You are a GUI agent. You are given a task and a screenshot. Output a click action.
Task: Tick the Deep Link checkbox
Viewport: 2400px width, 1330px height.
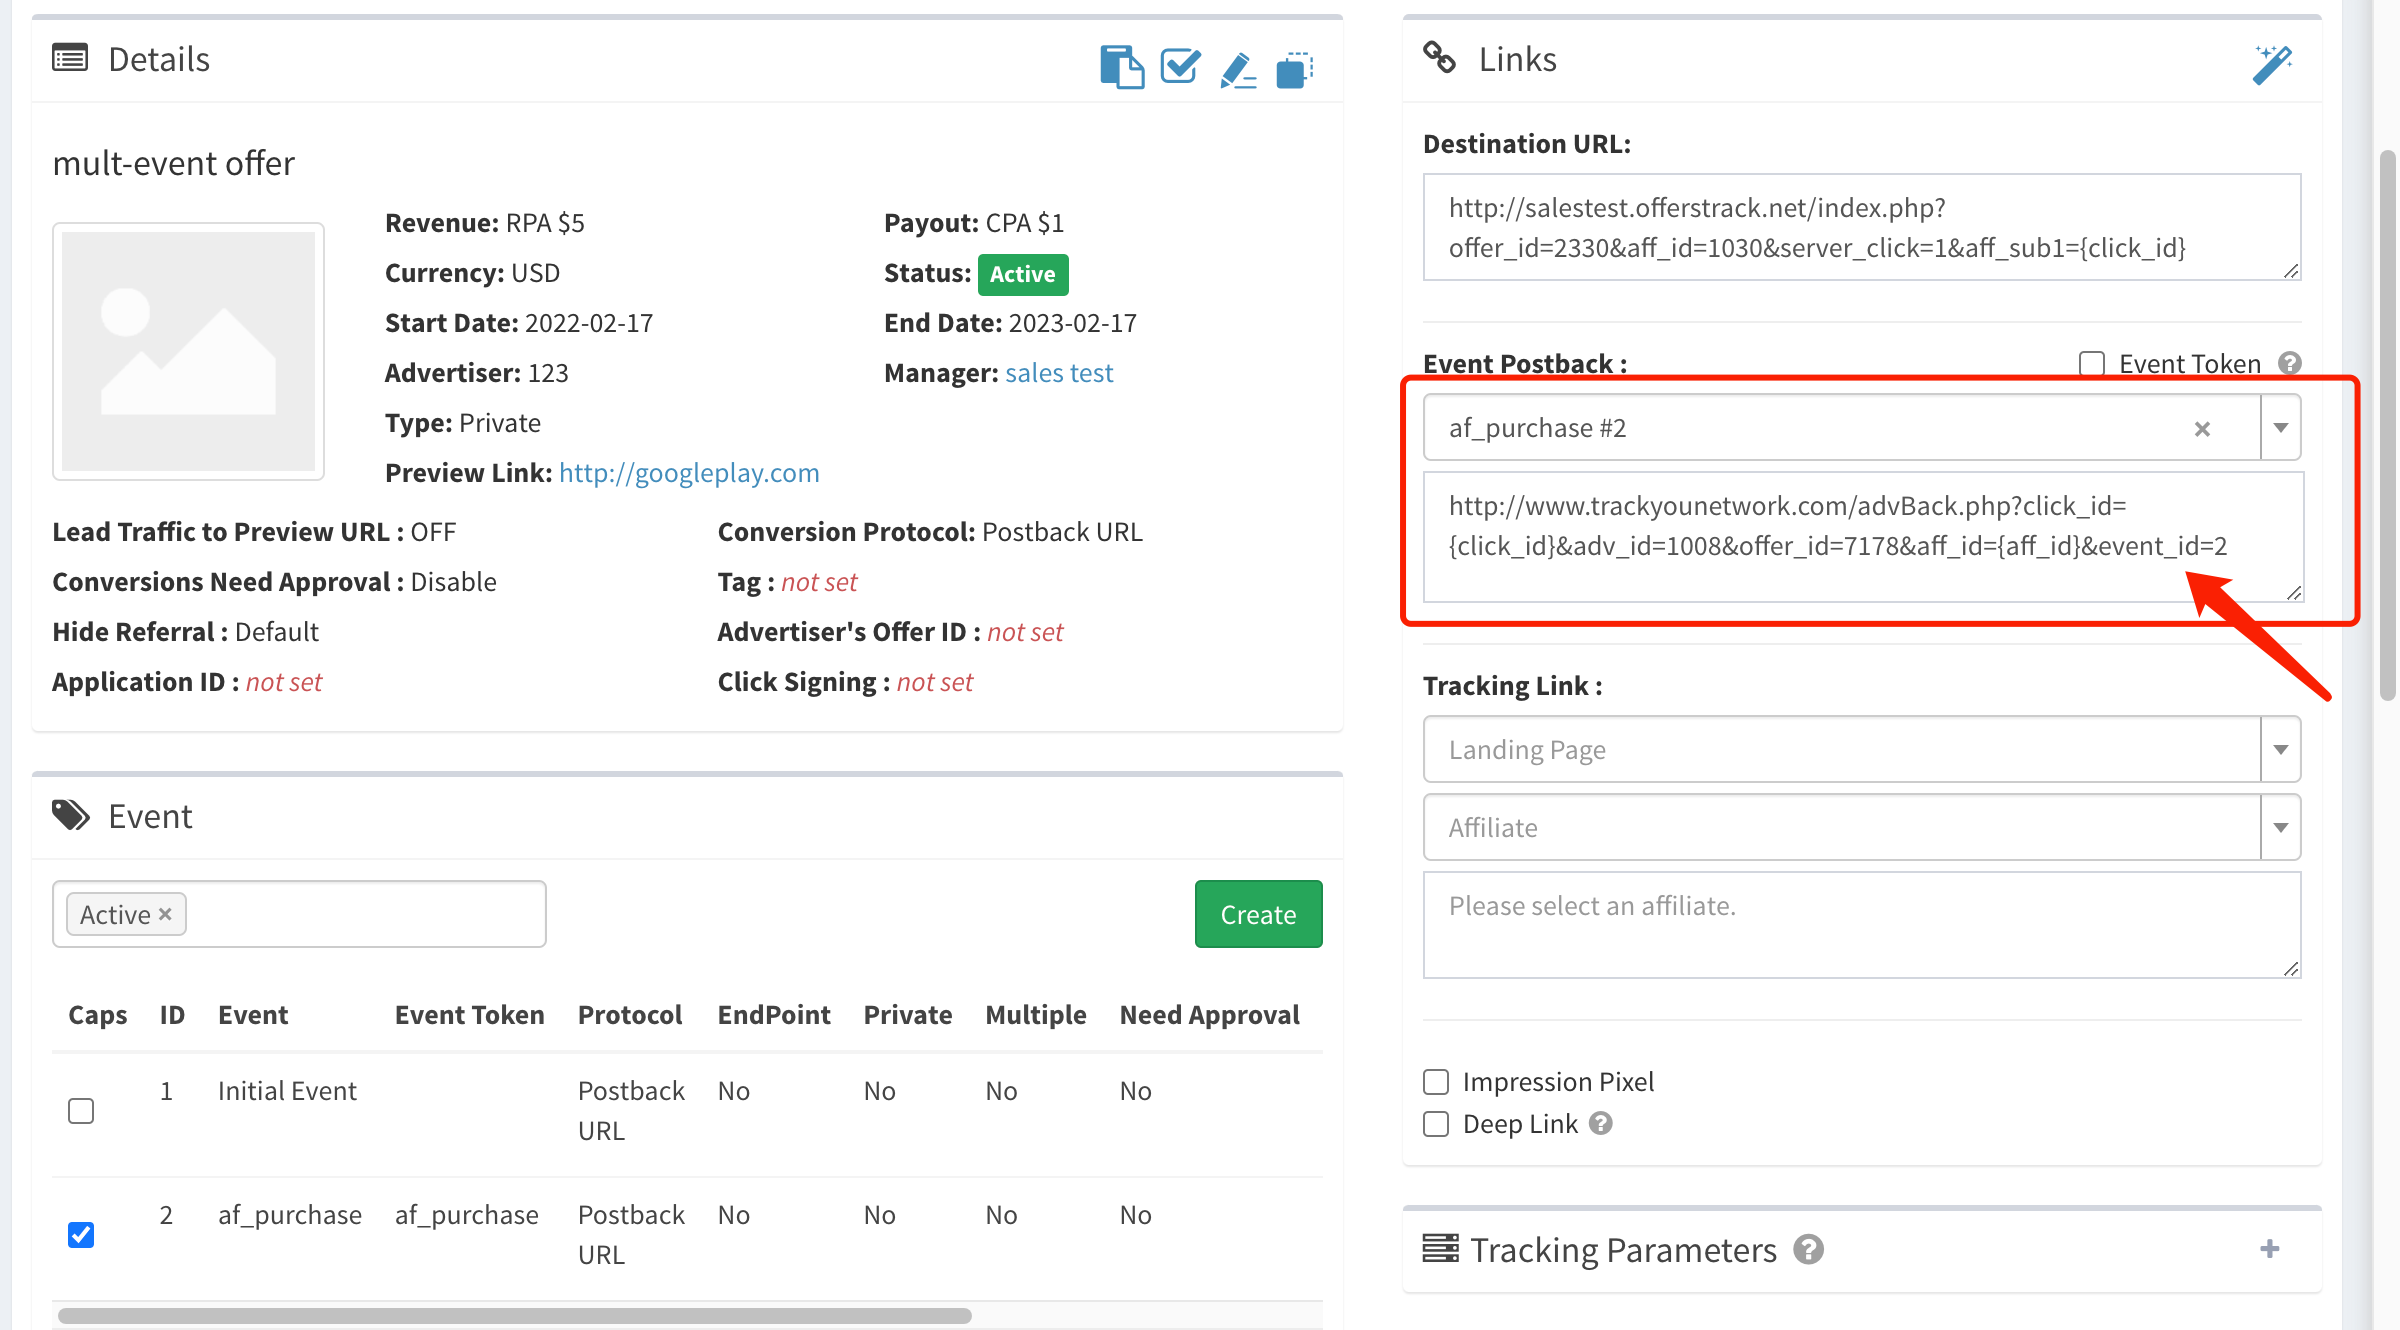(x=1436, y=1124)
